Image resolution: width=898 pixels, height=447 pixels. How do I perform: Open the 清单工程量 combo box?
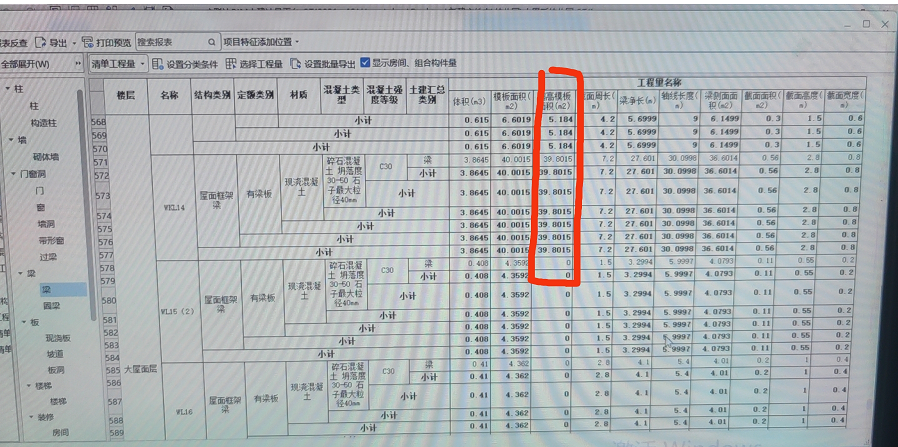pyautogui.click(x=119, y=64)
